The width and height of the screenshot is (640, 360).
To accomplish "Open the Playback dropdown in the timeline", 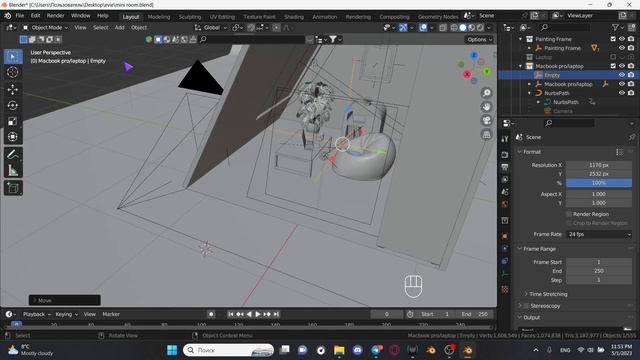I will [36, 314].
